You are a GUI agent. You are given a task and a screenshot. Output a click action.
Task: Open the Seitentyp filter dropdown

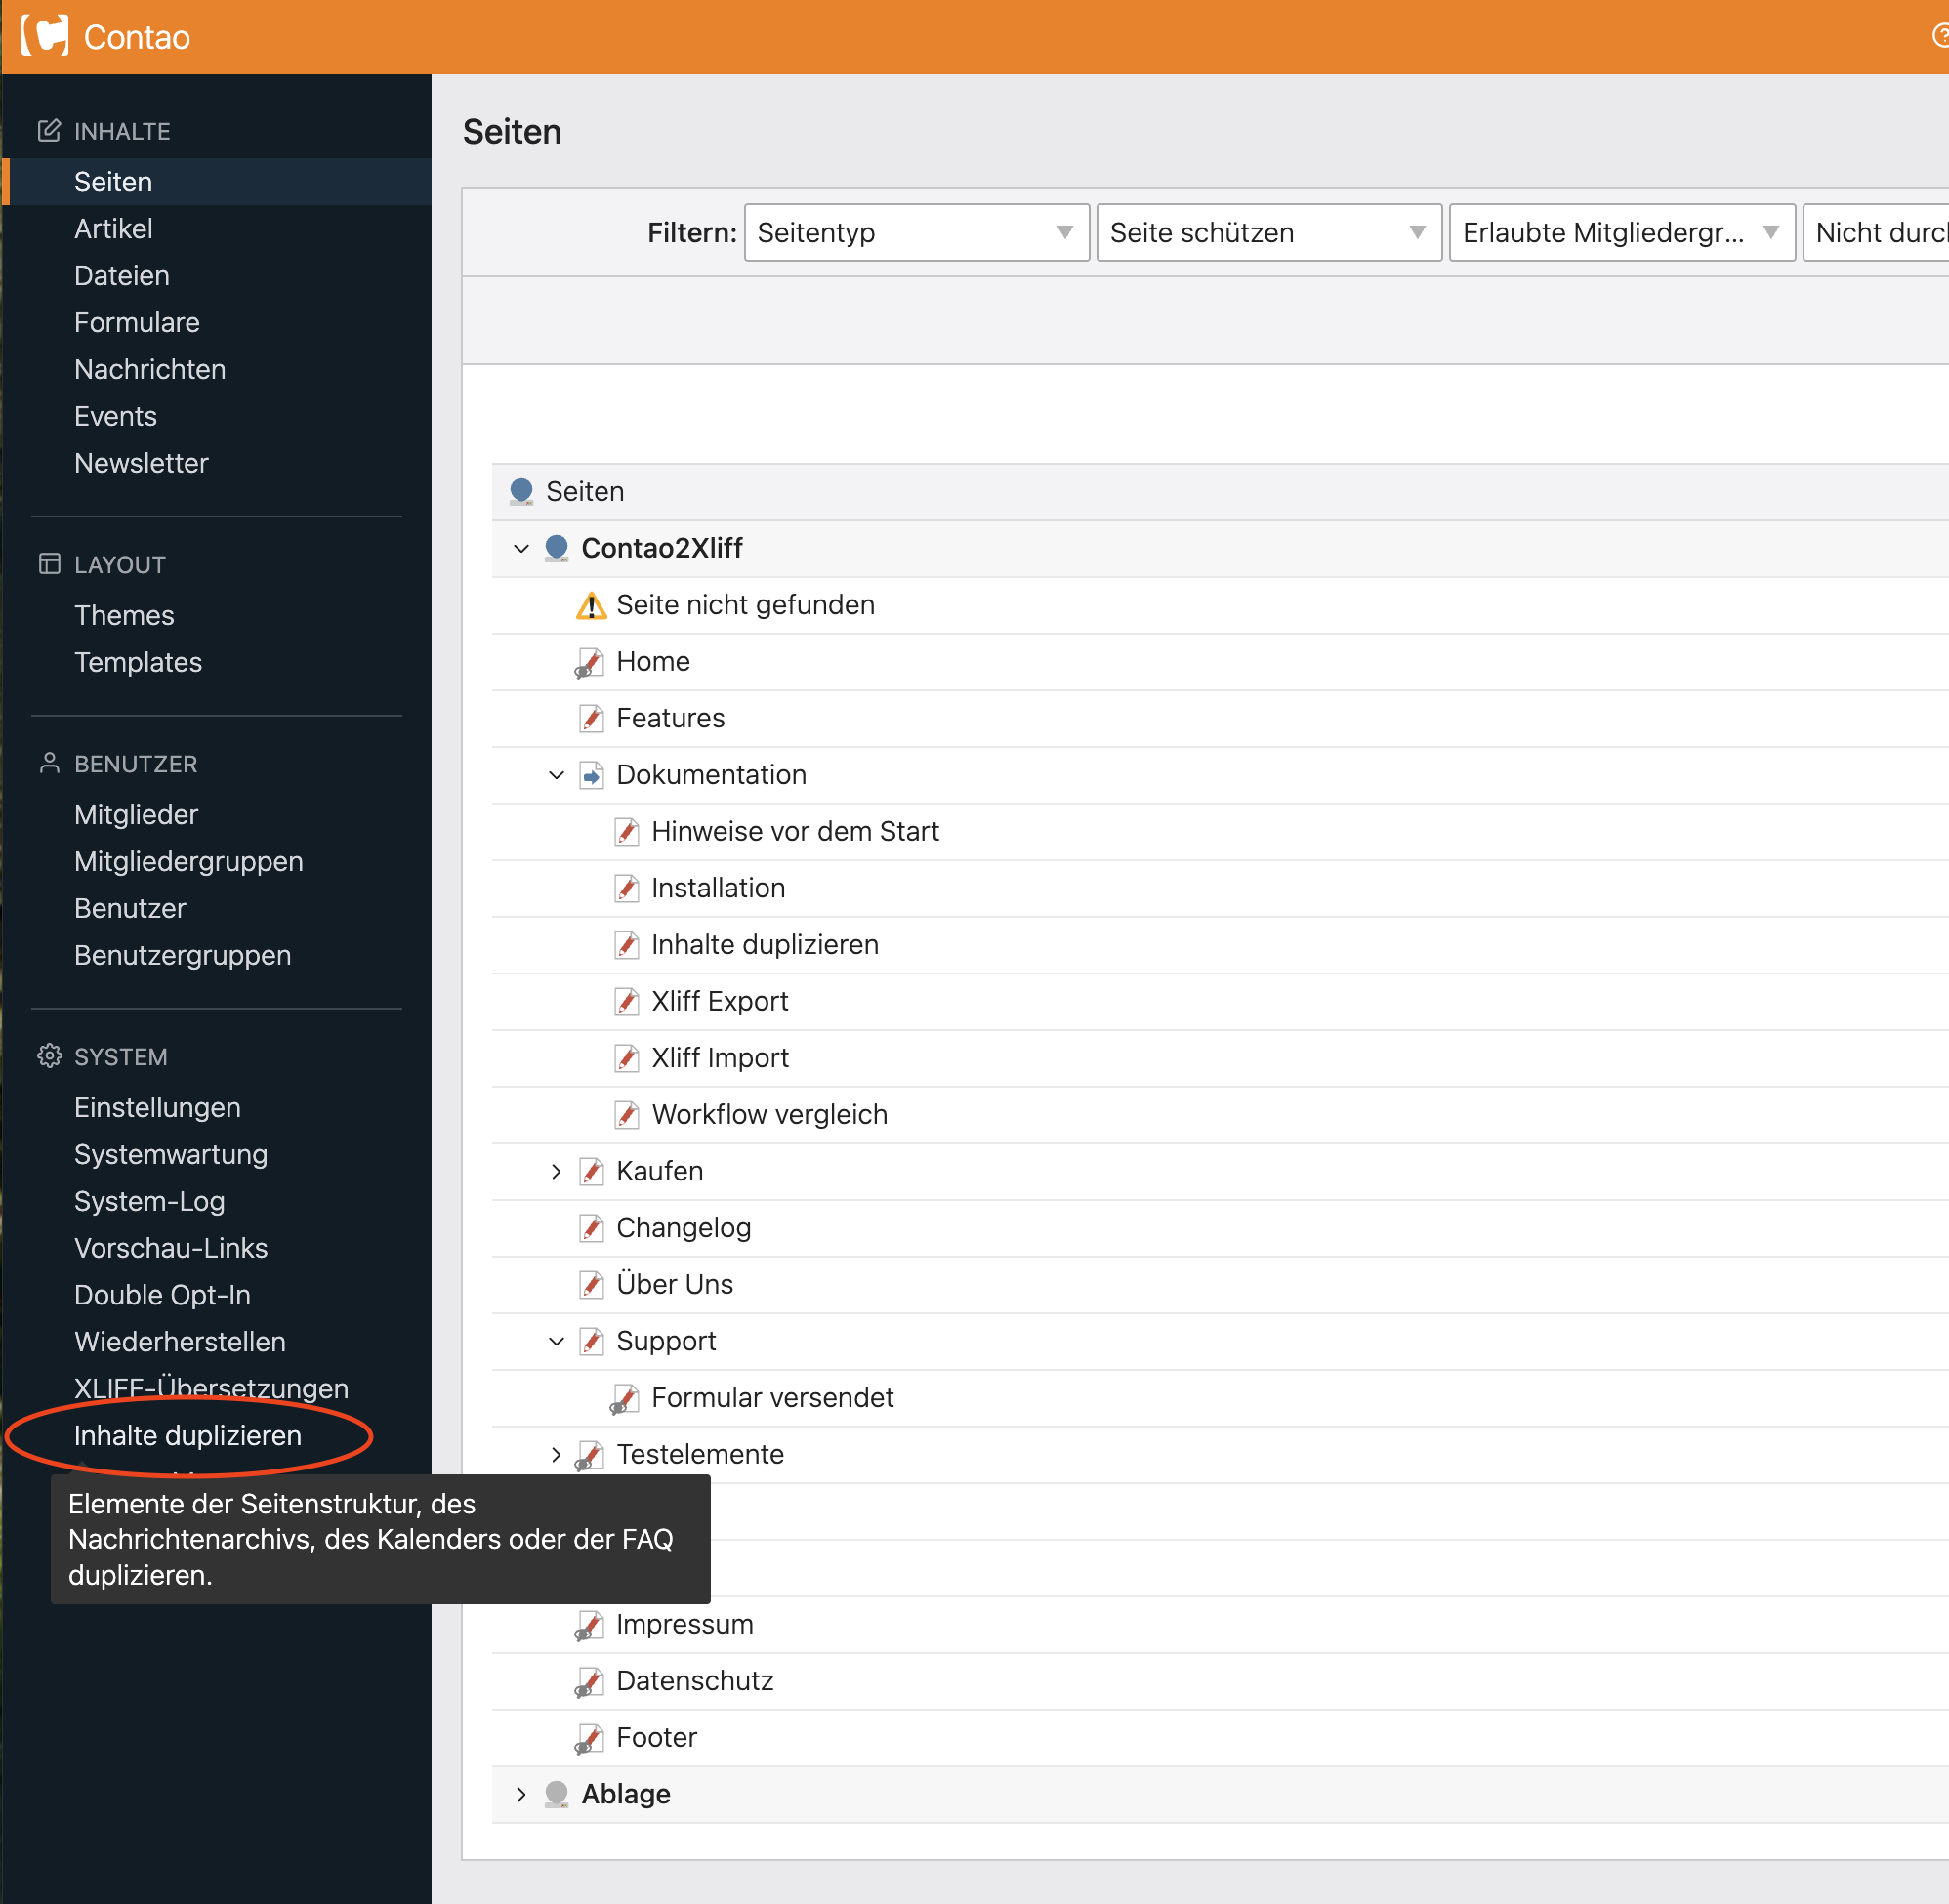[916, 233]
